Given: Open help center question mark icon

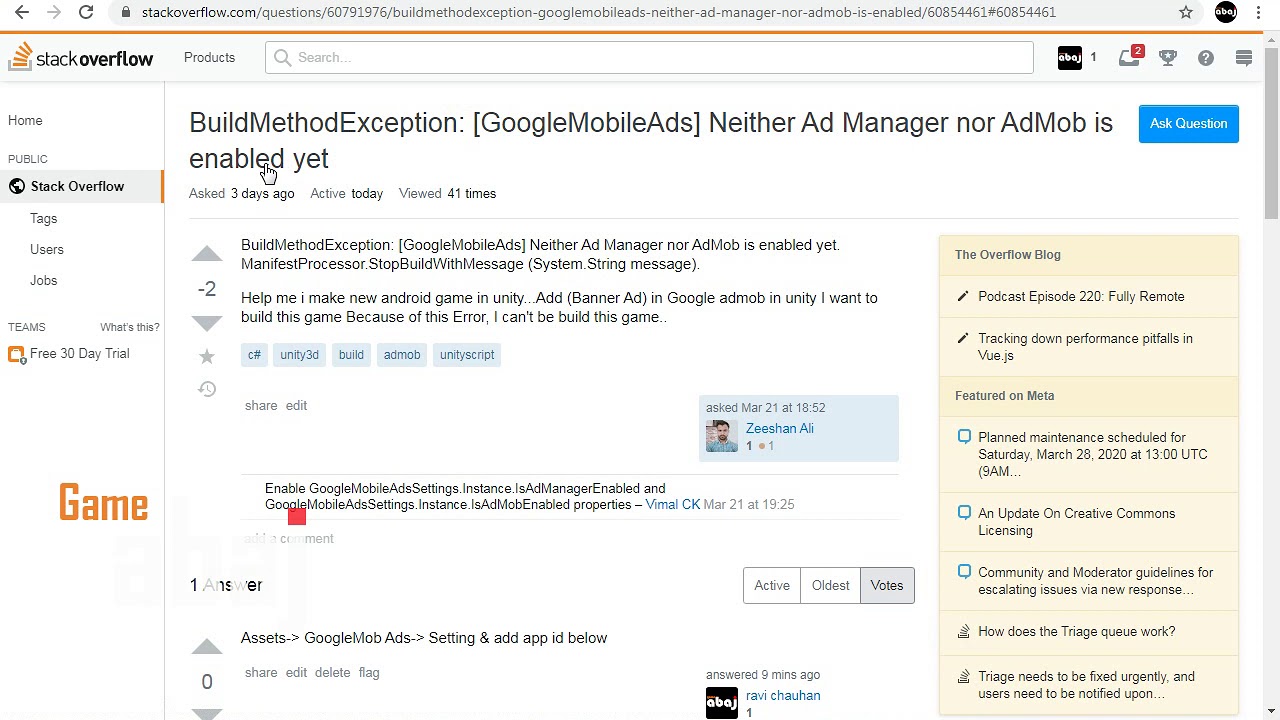Looking at the screenshot, I should pyautogui.click(x=1206, y=58).
